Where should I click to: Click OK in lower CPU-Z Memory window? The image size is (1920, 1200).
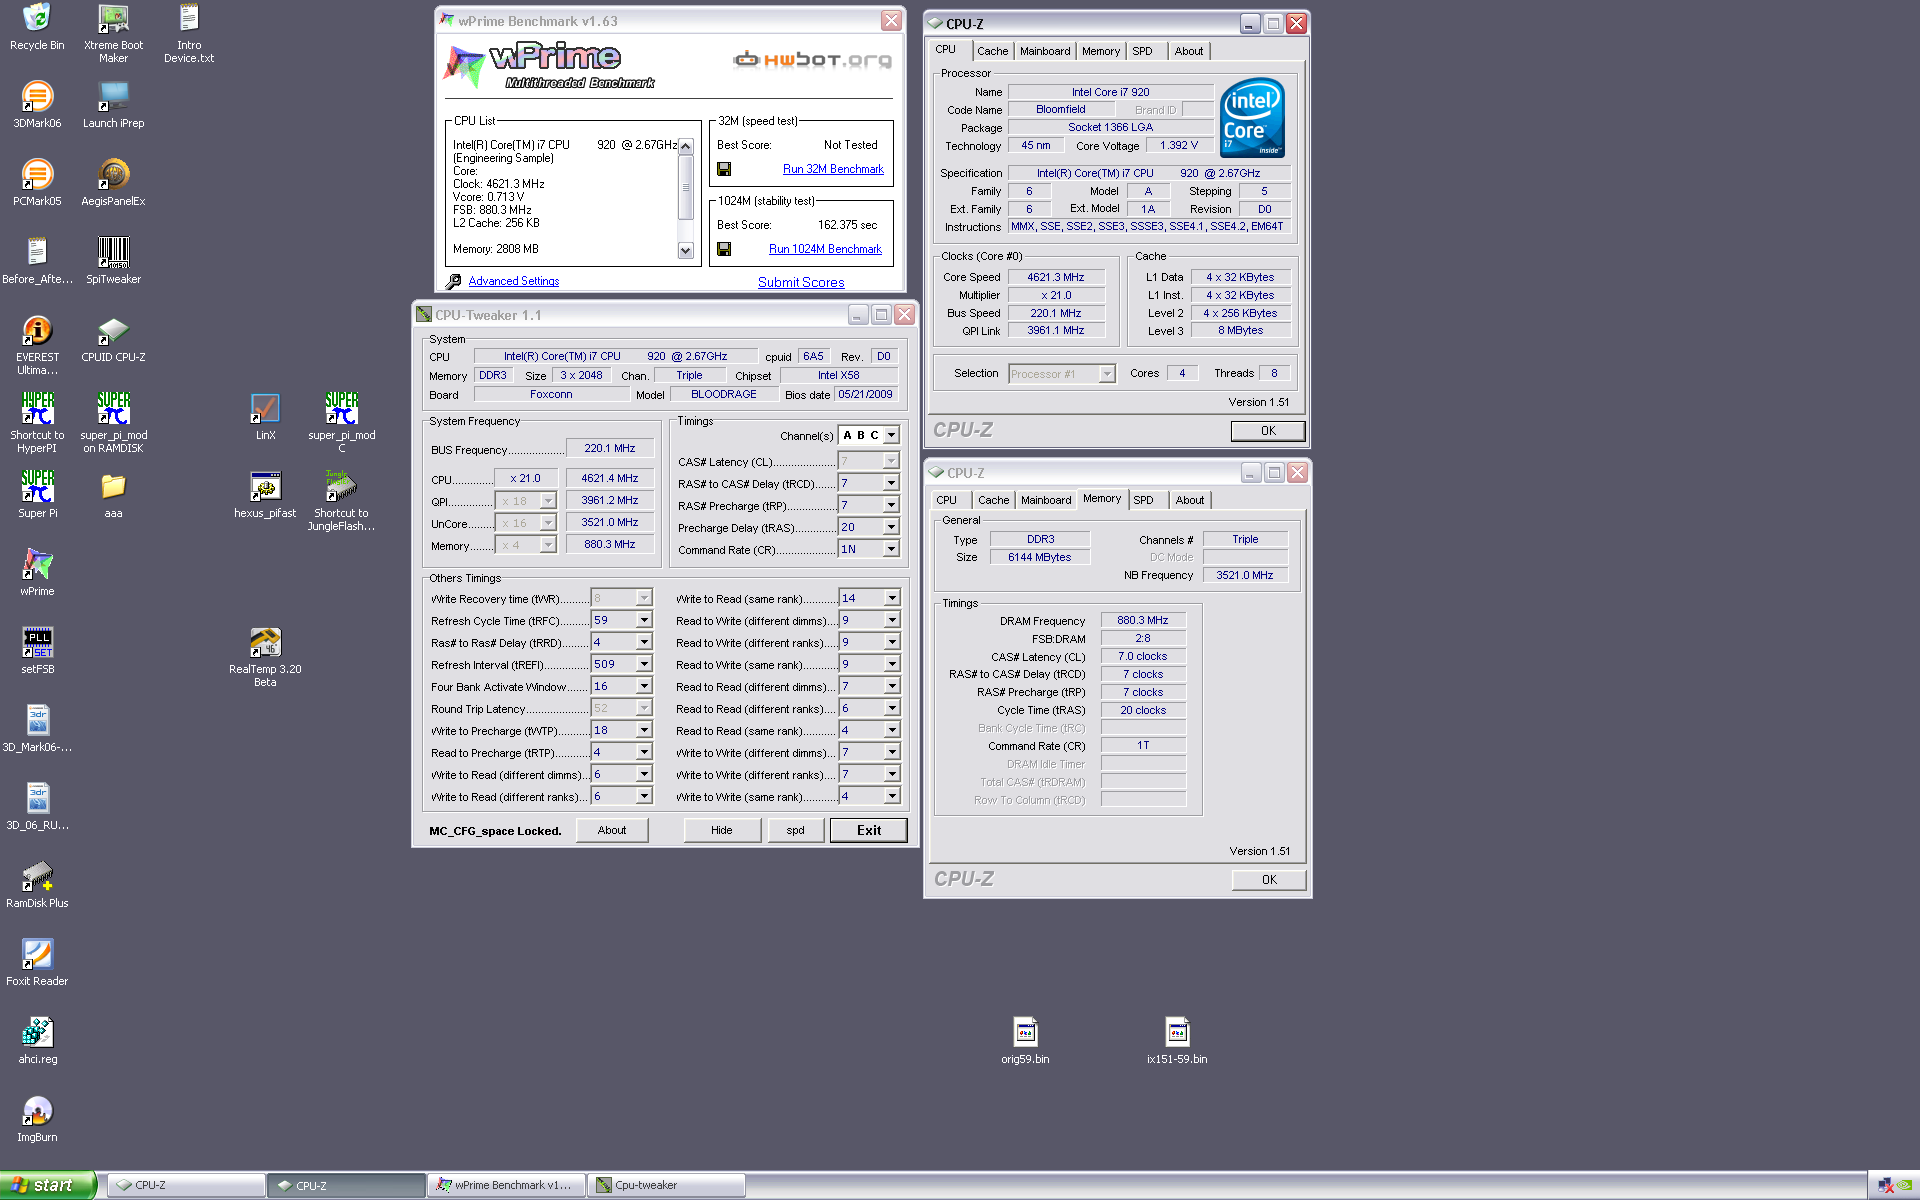(1269, 880)
